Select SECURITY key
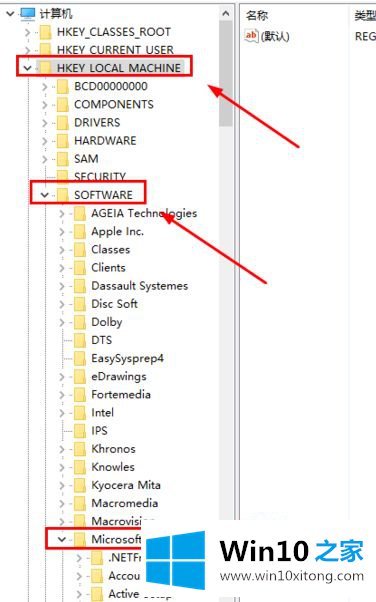Viewport: 376px width, 602px height. (100, 177)
